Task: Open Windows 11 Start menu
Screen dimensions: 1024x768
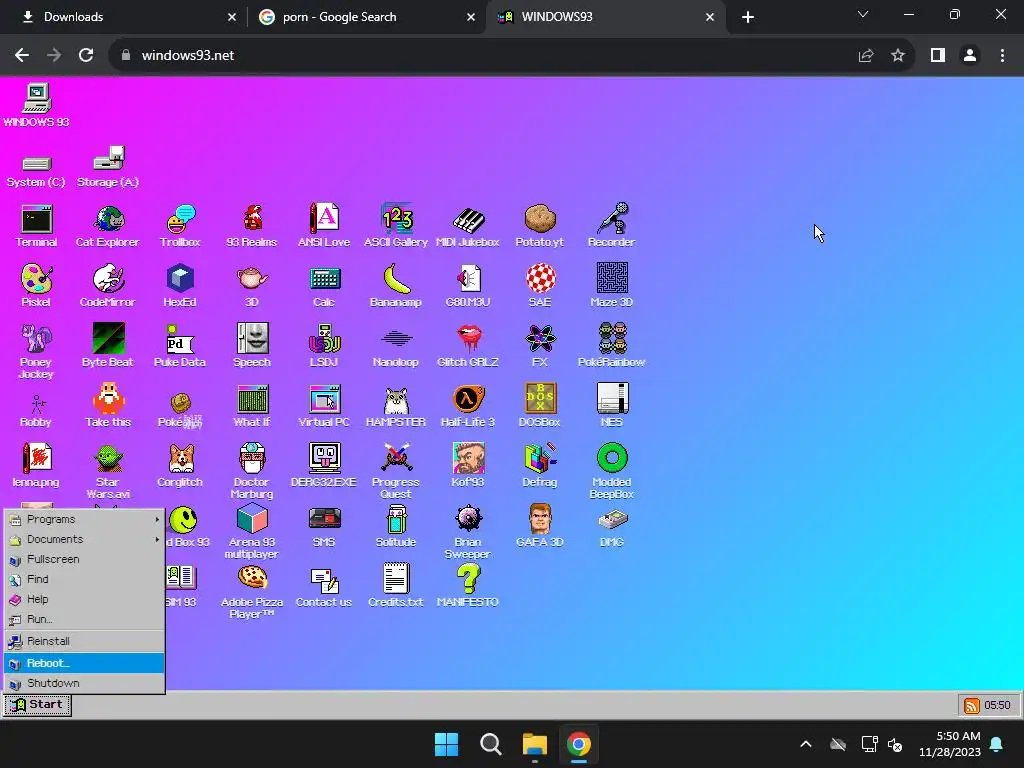Action: click(x=447, y=744)
